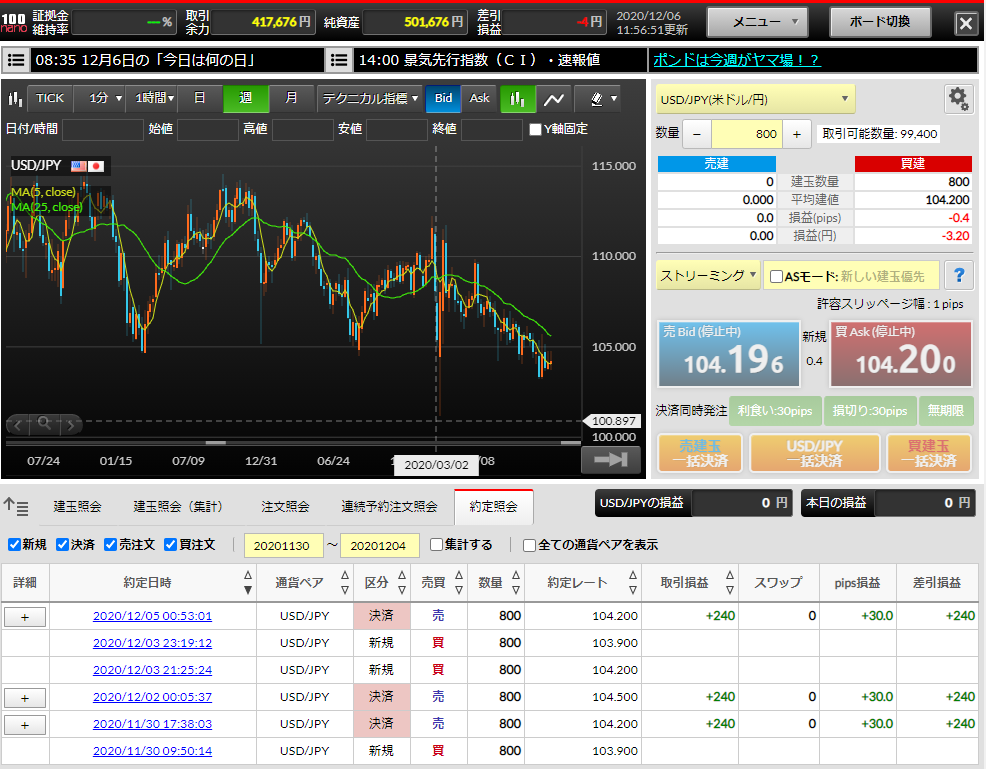
Task: Switch to 建玉照会 tab
Action: pos(77,507)
